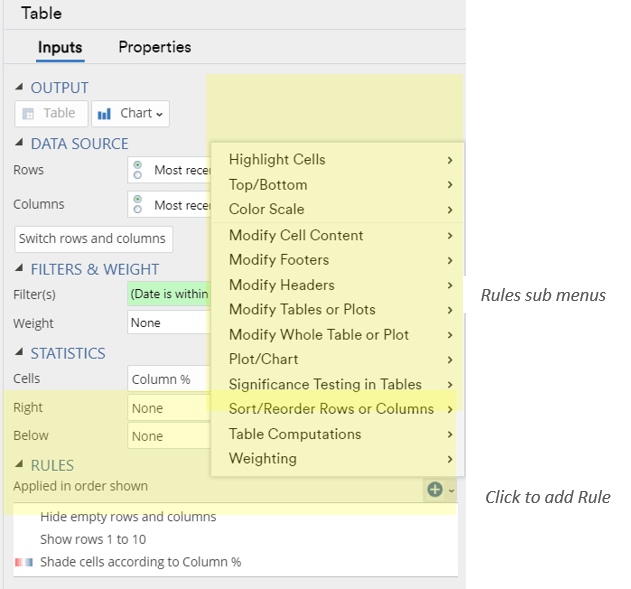Select the top radio button for Columns
The width and height of the screenshot is (631, 589).
(x=137, y=199)
